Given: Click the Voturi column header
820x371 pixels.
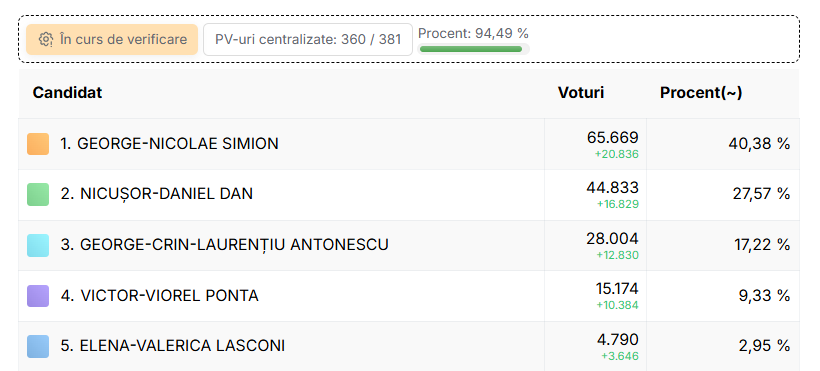Looking at the screenshot, I should click(581, 93).
